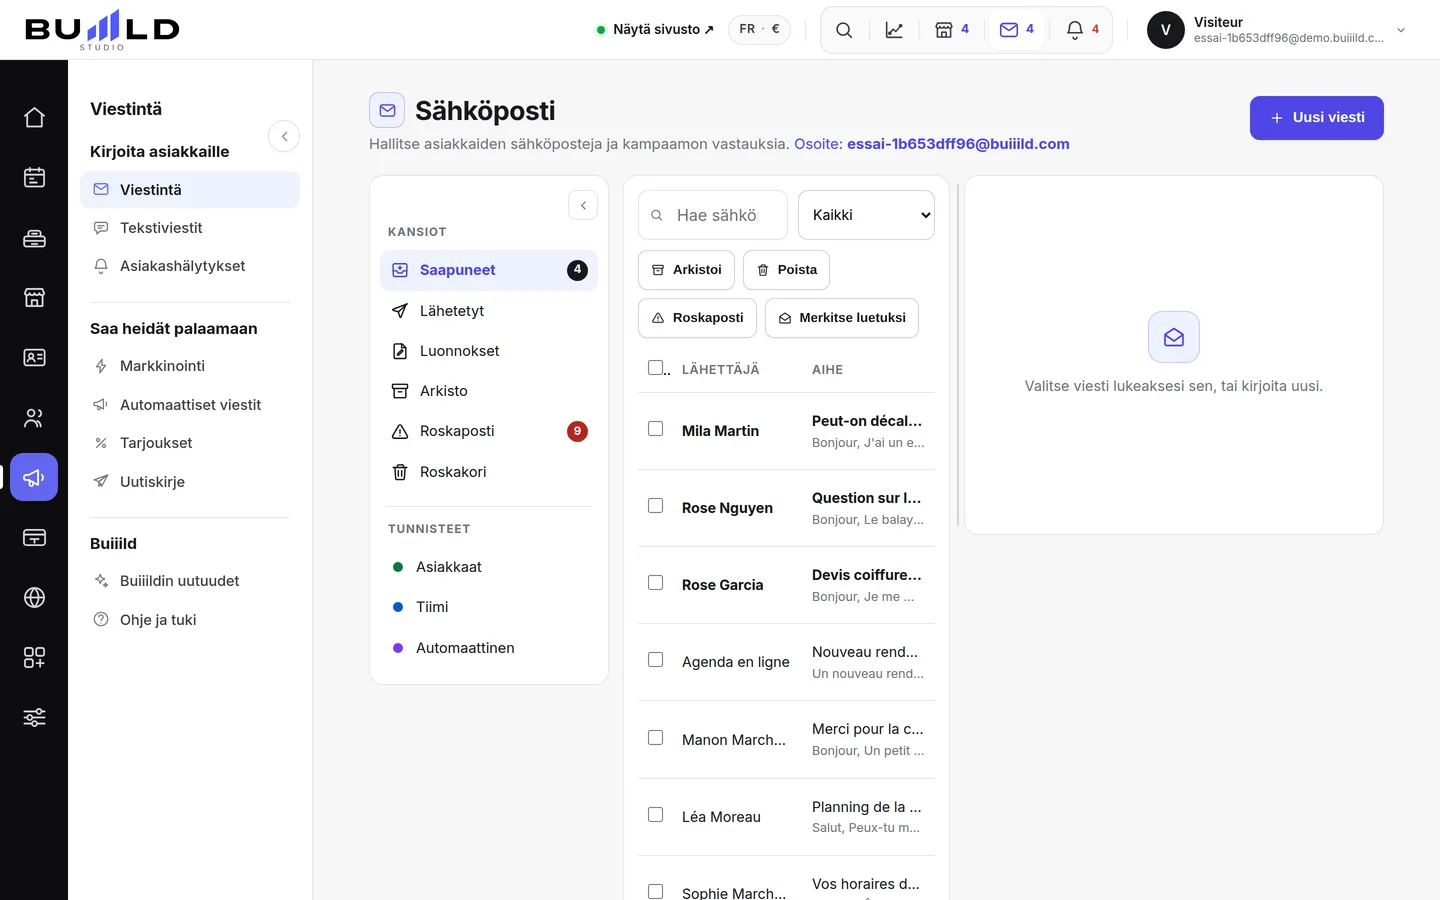Open the shop icon with badge 4

[x=952, y=30]
